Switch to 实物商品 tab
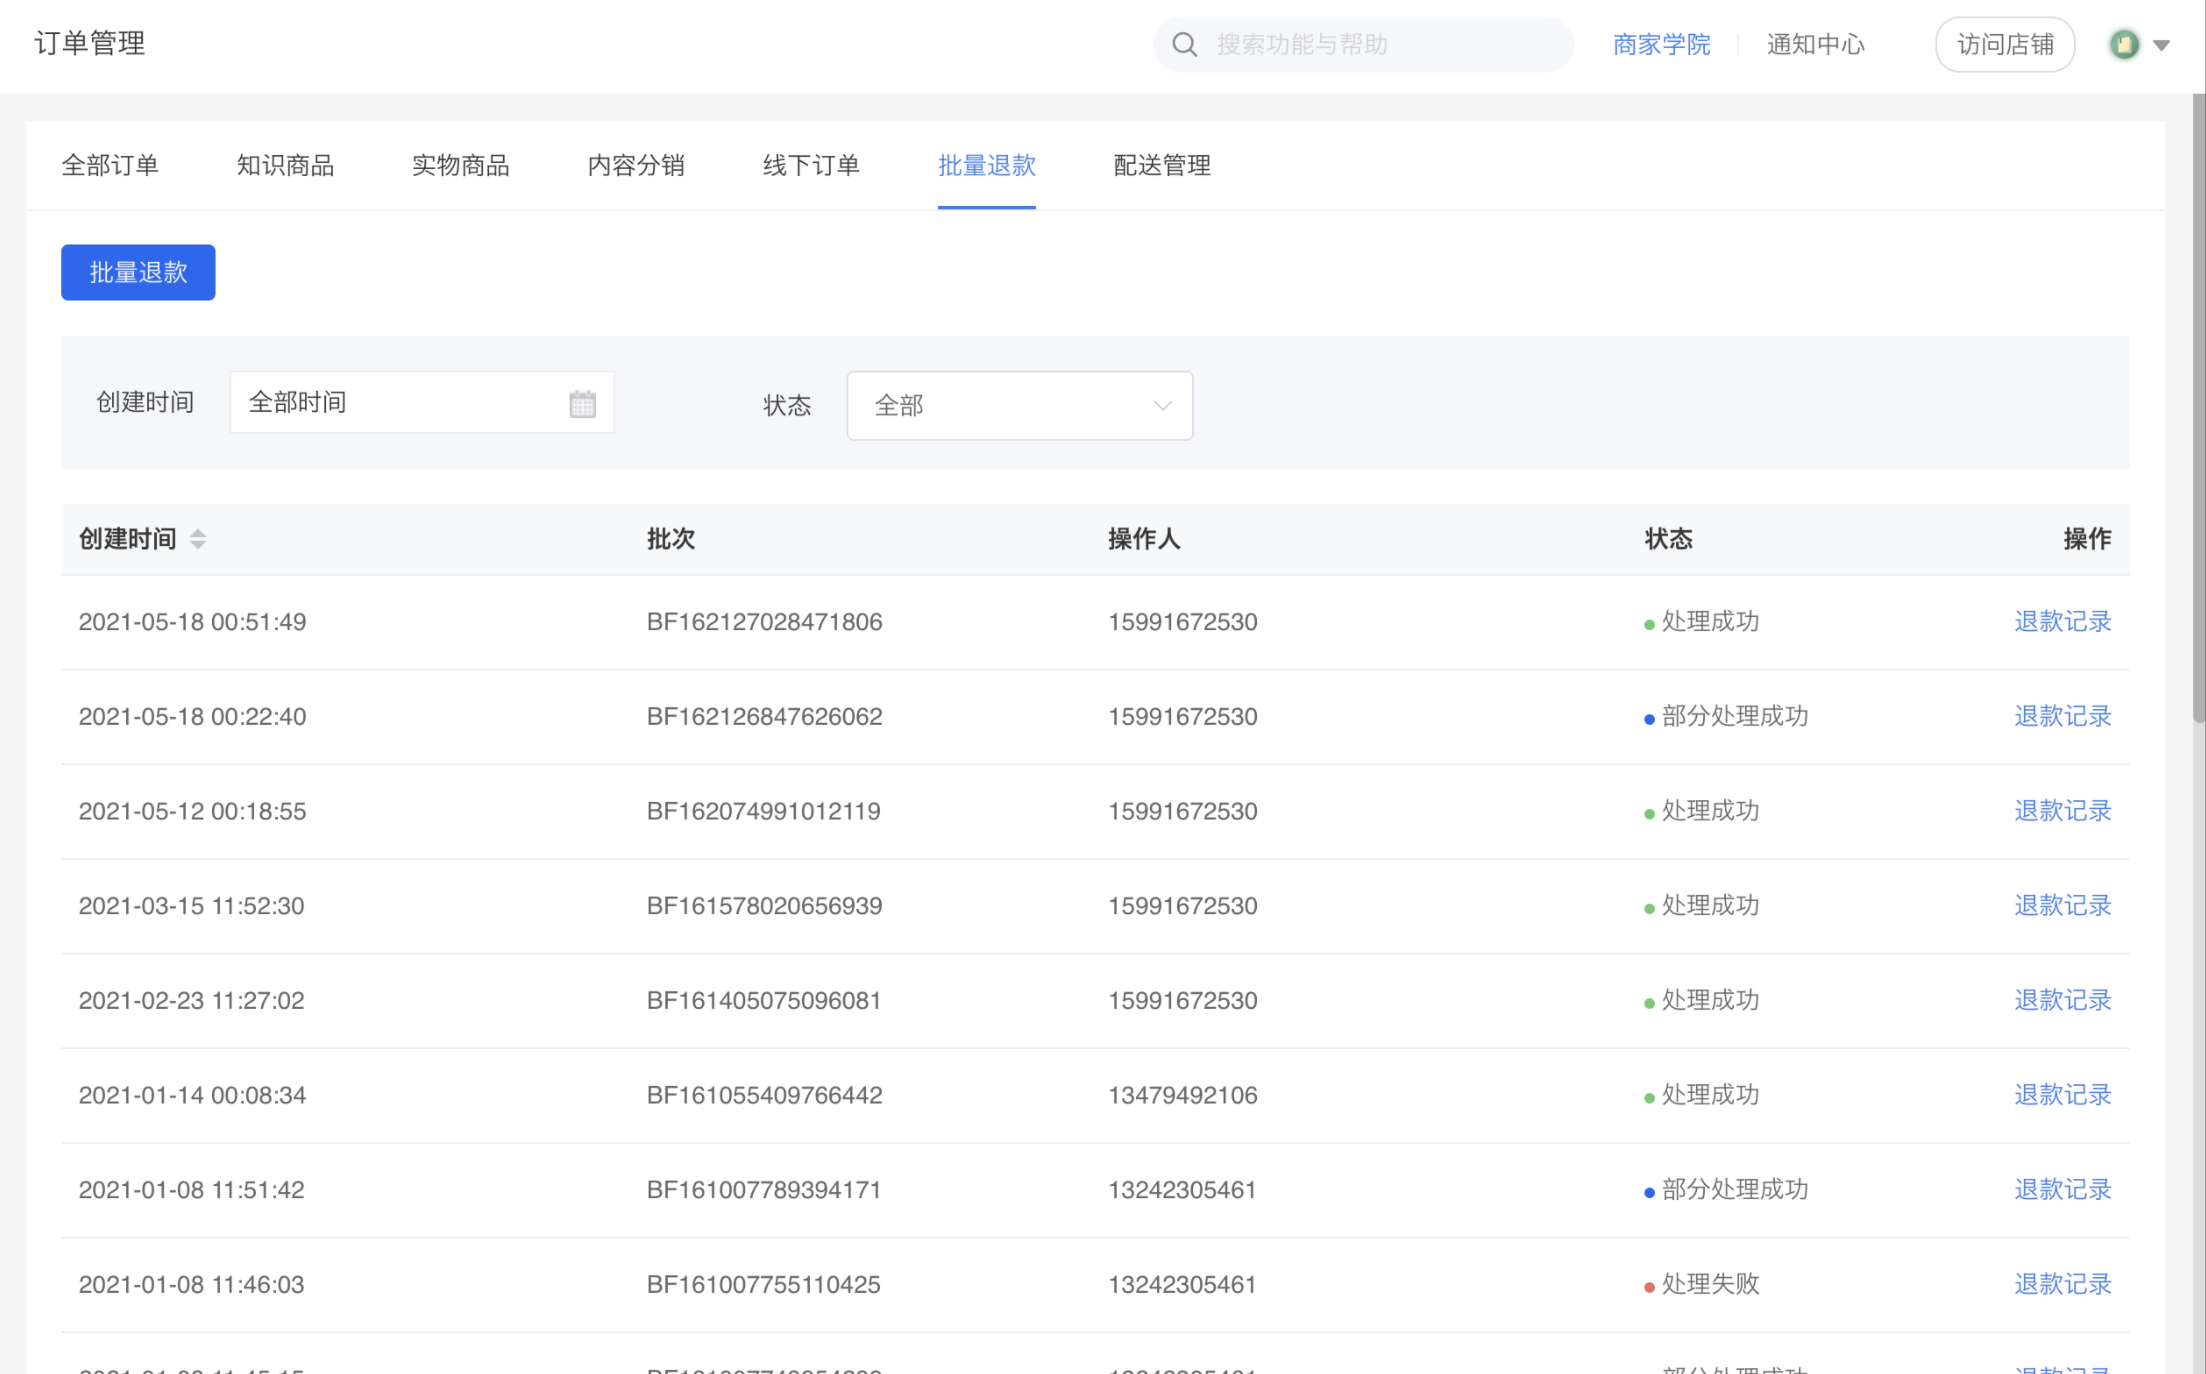Viewport: 2206px width, 1374px height. click(460, 165)
